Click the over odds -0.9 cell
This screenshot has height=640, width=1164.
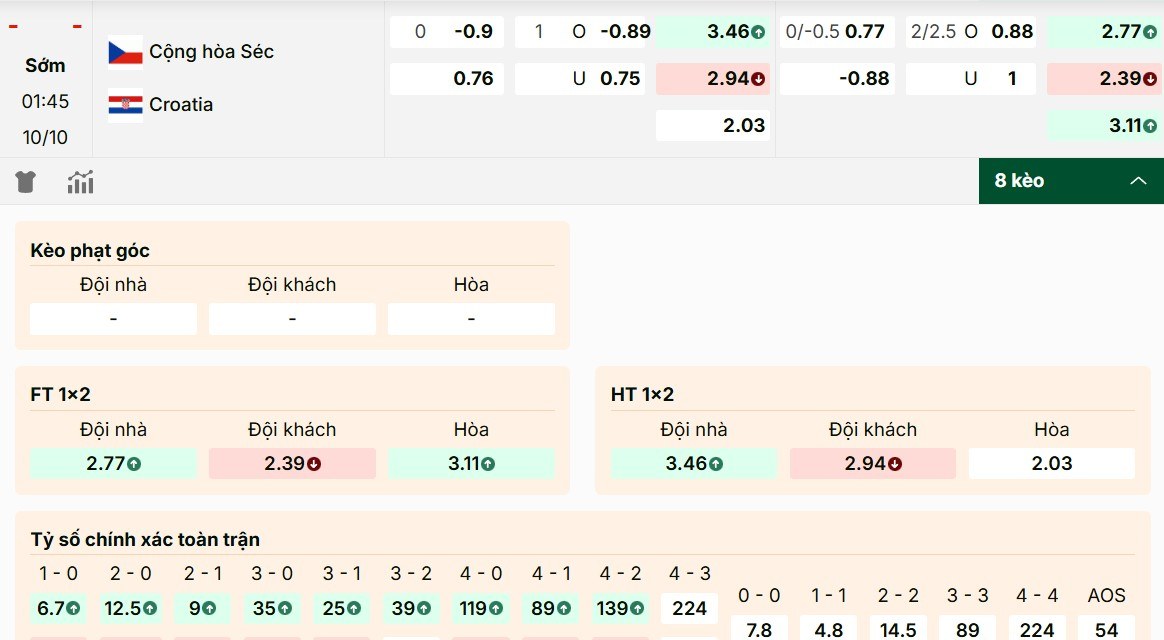[447, 32]
